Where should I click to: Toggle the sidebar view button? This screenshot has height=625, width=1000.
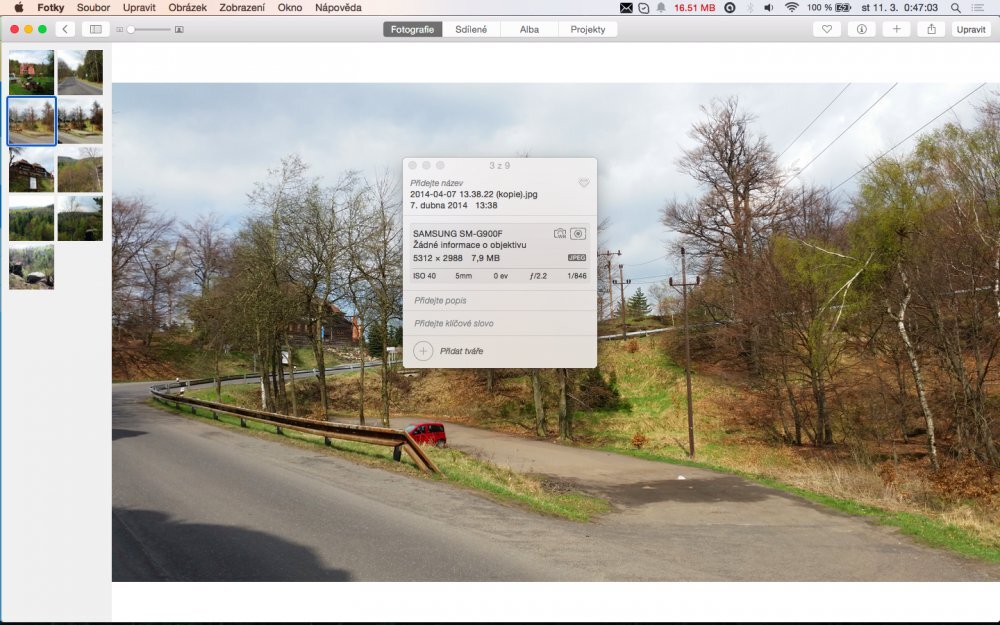[x=96, y=30]
